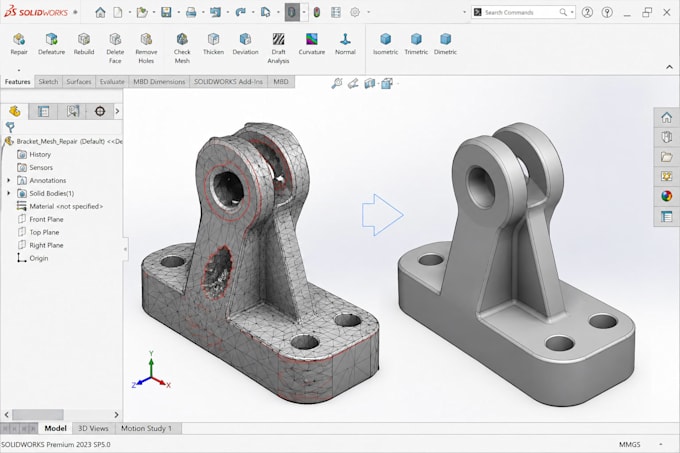The image size is (680, 453).
Task: Switch to Trimetric view
Action: (x=416, y=39)
